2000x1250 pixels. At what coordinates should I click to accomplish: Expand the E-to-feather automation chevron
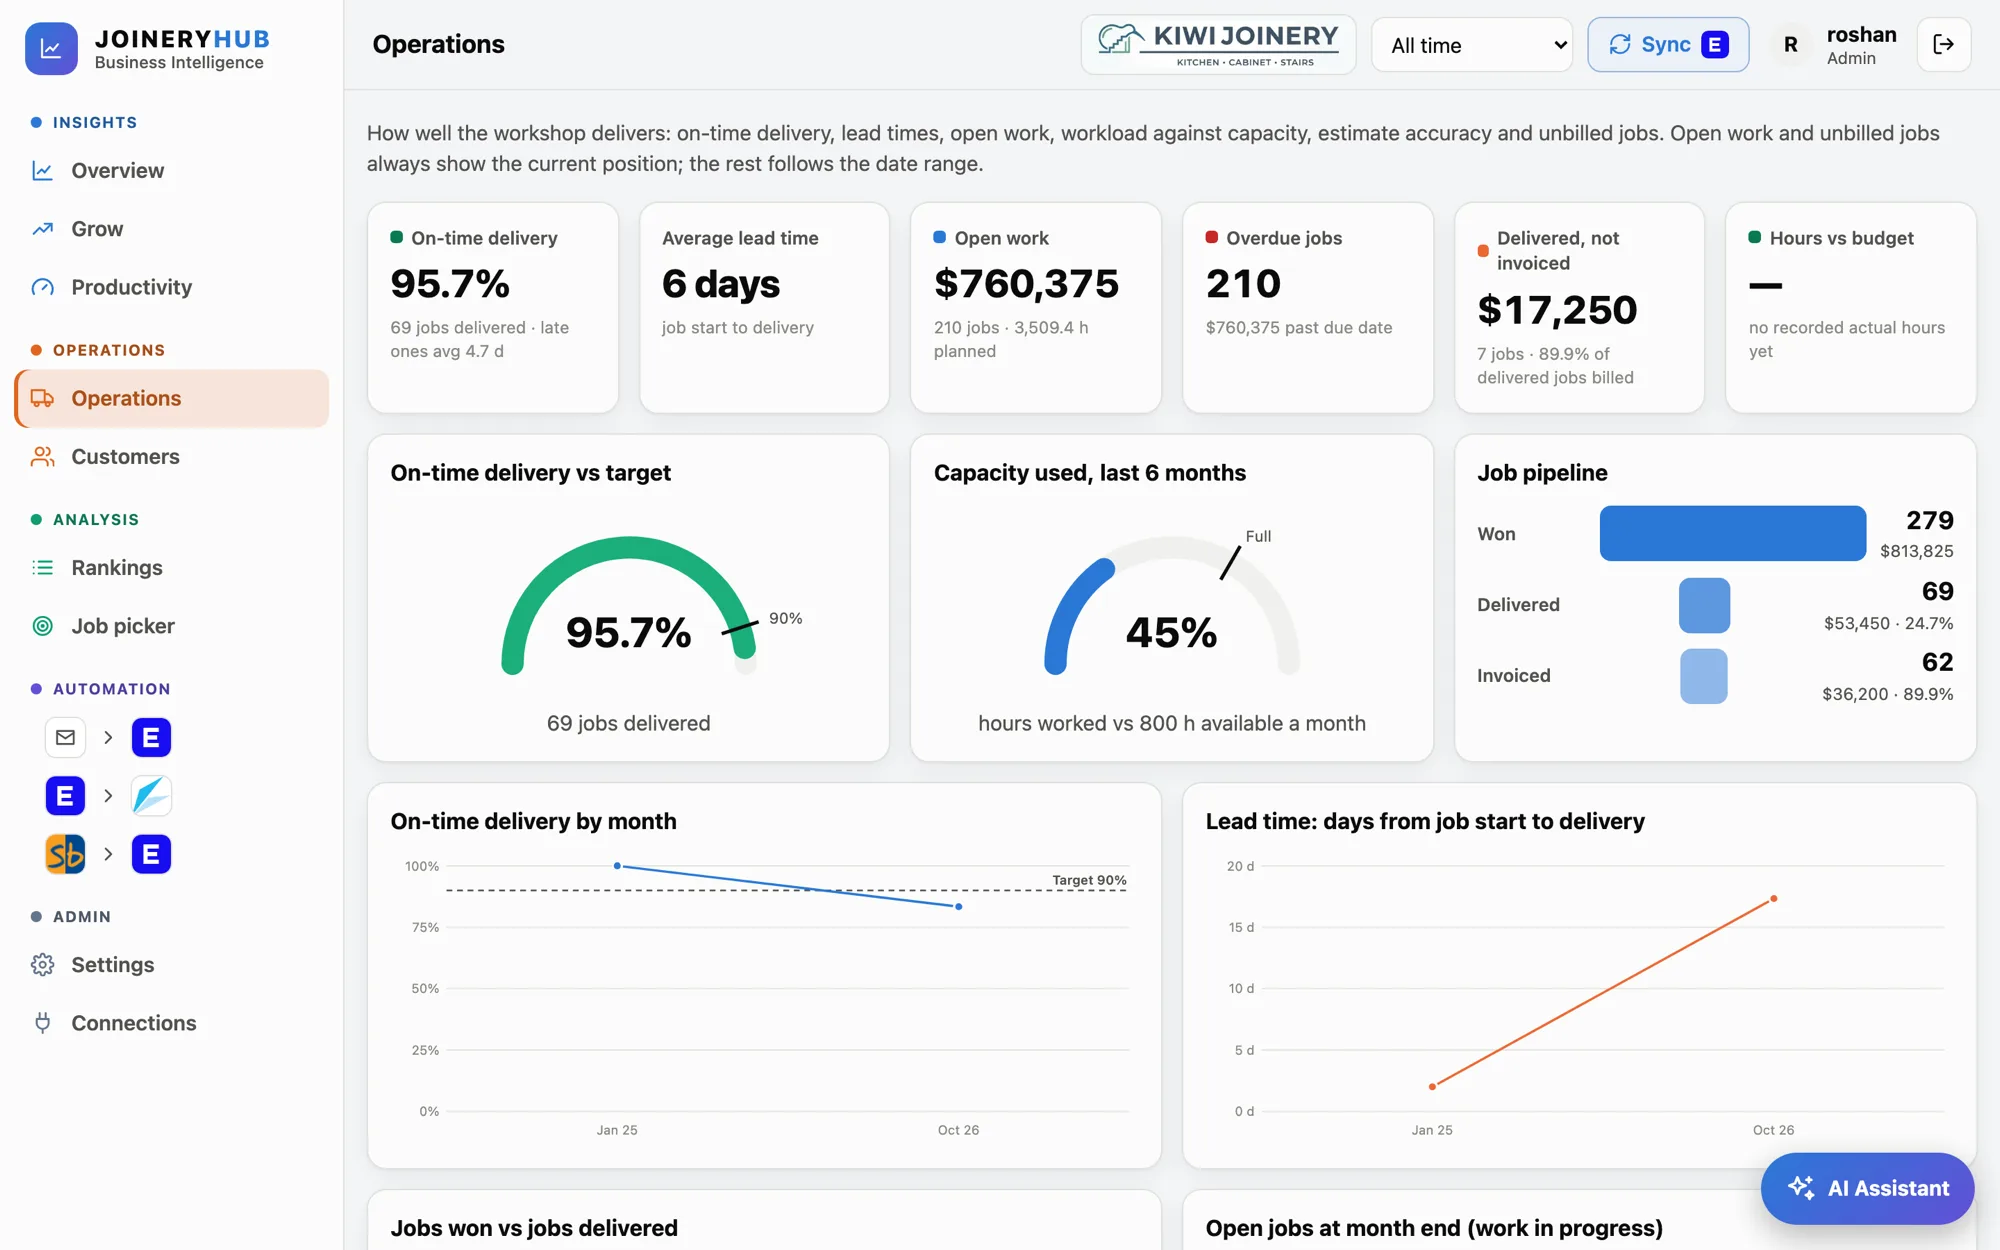108,796
